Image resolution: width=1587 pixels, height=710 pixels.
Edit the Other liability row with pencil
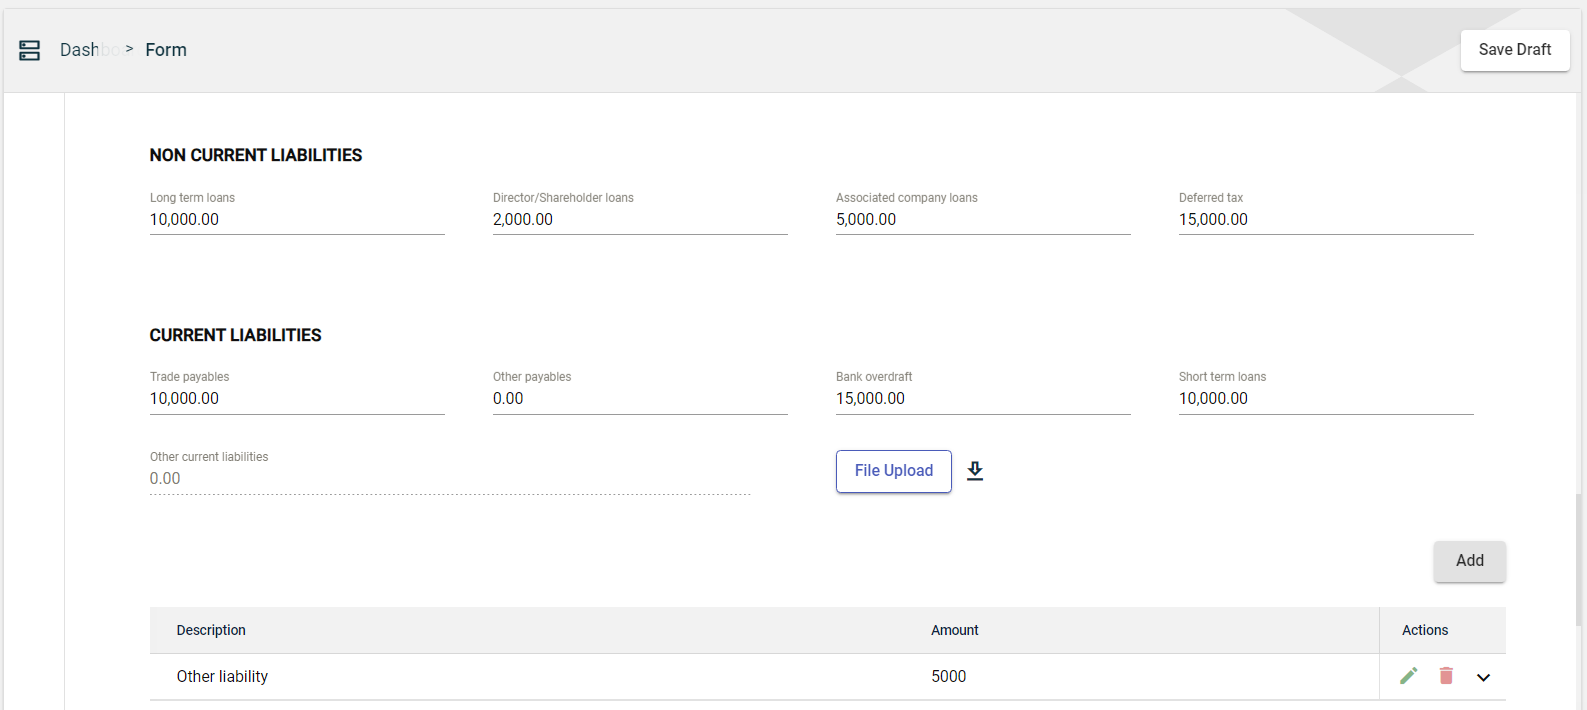(x=1408, y=676)
